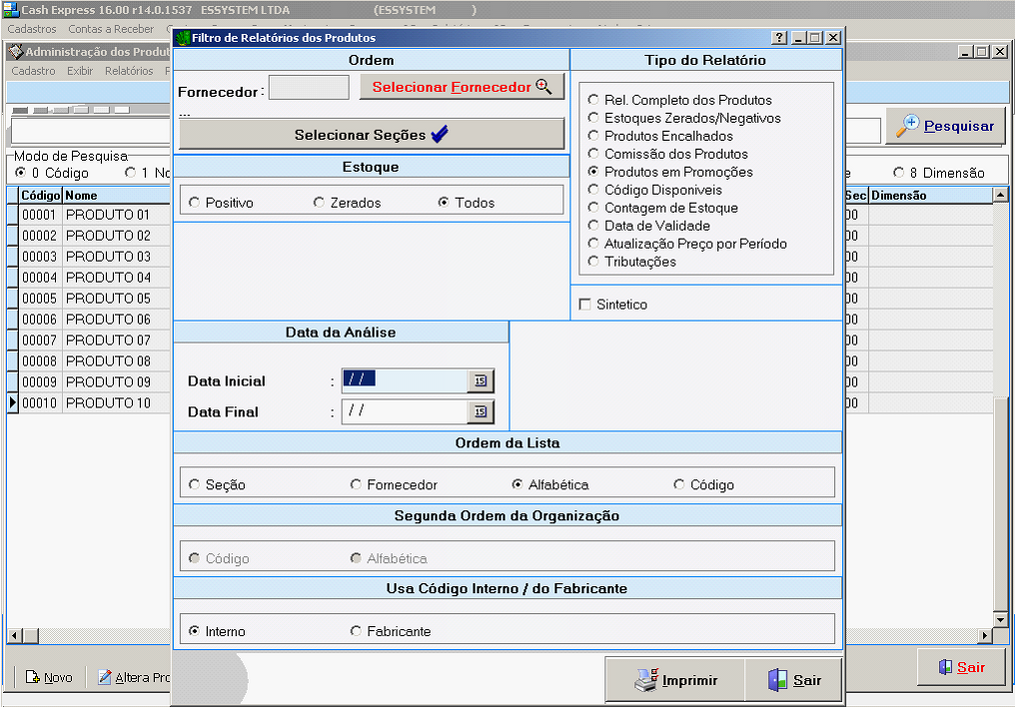The image size is (1016, 708).
Task: Click the blue checkmark on Selecionar Seções
Action: tap(440, 135)
